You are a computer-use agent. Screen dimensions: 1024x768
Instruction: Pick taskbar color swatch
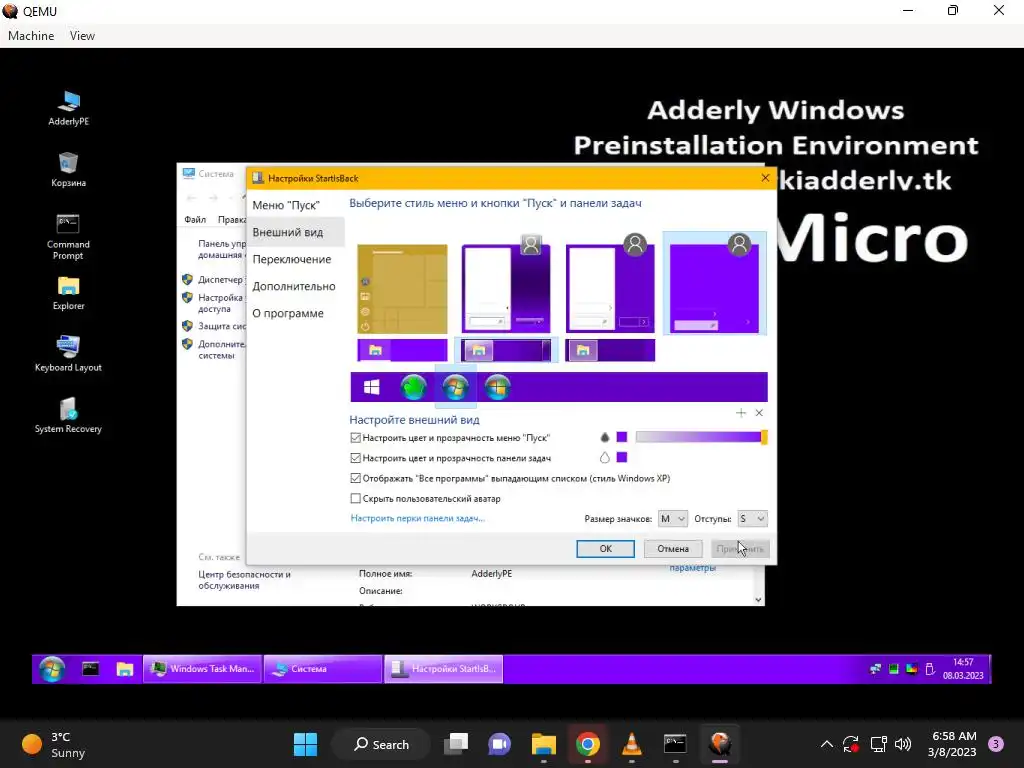(x=622, y=457)
